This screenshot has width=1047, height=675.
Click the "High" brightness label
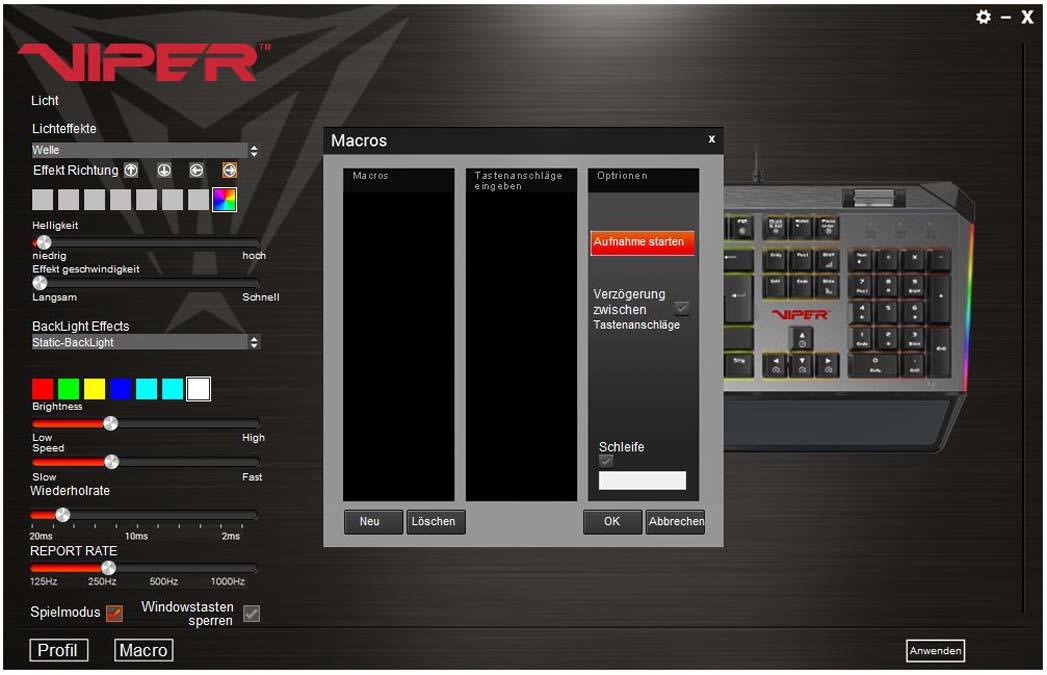[x=253, y=438]
